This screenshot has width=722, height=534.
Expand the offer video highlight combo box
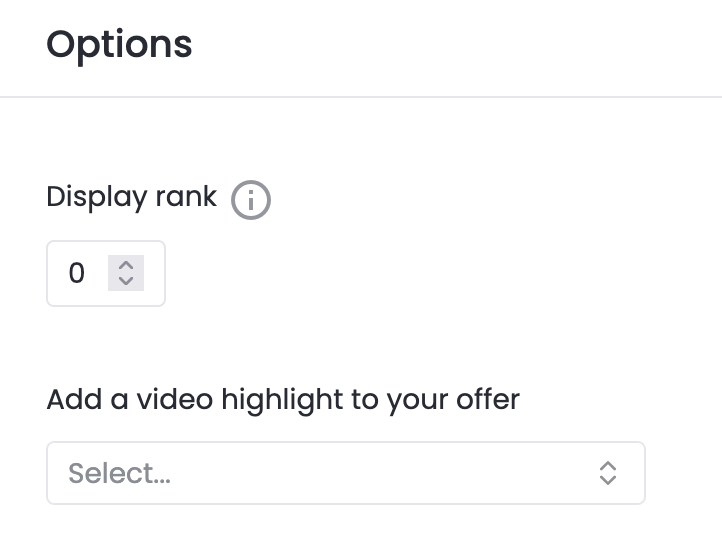[x=346, y=473]
